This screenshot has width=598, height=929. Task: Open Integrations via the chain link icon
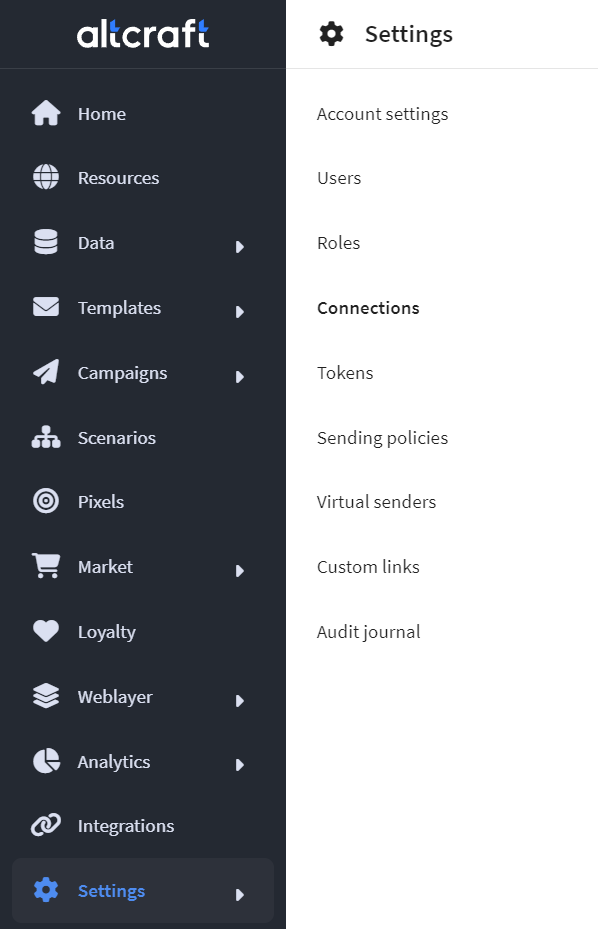point(46,825)
